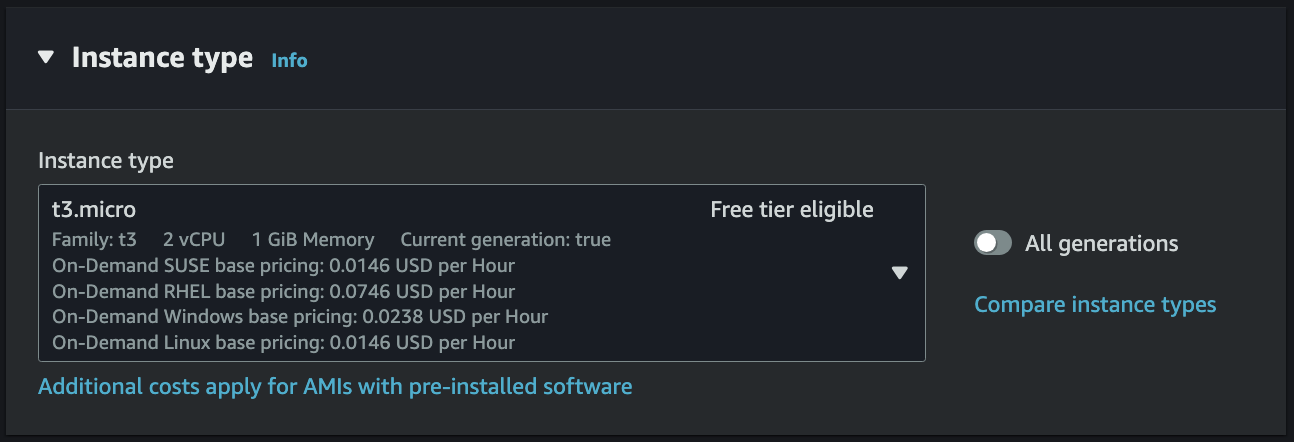Click the 1 GiB Memory detail text
The height and width of the screenshot is (442, 1294).
click(313, 240)
